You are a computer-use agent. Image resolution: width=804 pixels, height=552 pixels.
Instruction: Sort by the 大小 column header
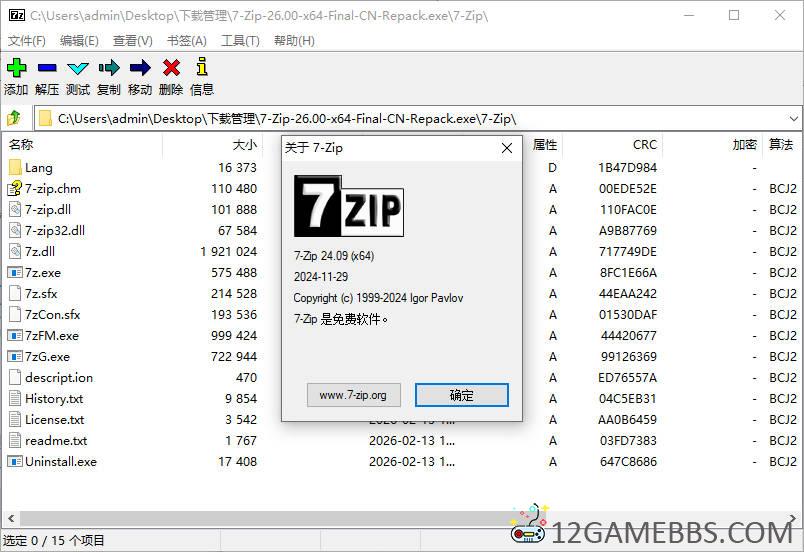[x=213, y=145]
